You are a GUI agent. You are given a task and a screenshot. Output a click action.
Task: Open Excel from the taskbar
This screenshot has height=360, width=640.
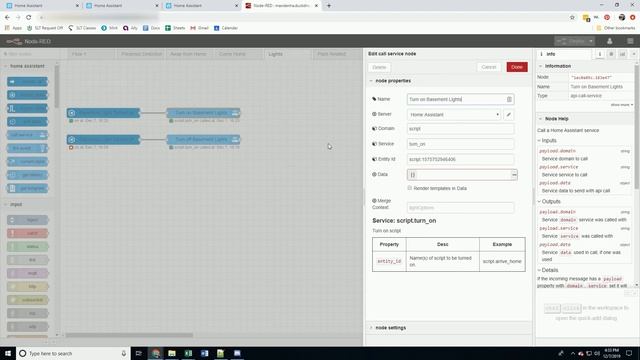point(188,353)
